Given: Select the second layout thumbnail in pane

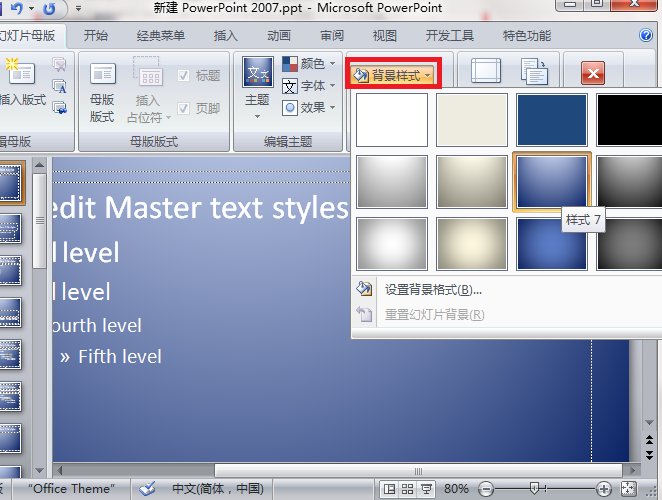Looking at the screenshot, I should (11, 228).
